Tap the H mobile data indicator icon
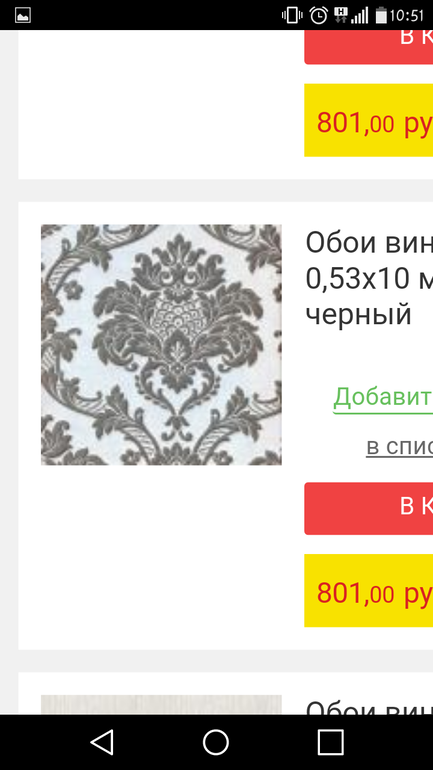Screen dimensions: 433x770 340,15
